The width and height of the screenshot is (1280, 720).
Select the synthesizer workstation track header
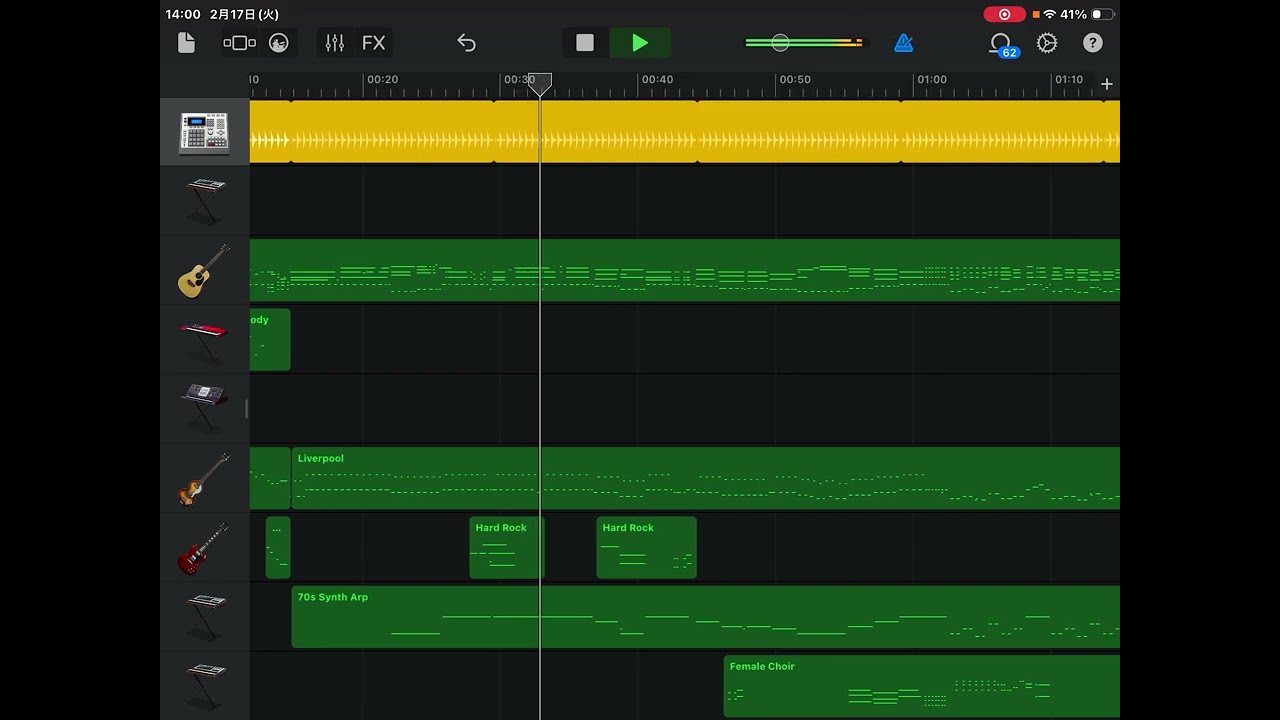click(x=204, y=409)
